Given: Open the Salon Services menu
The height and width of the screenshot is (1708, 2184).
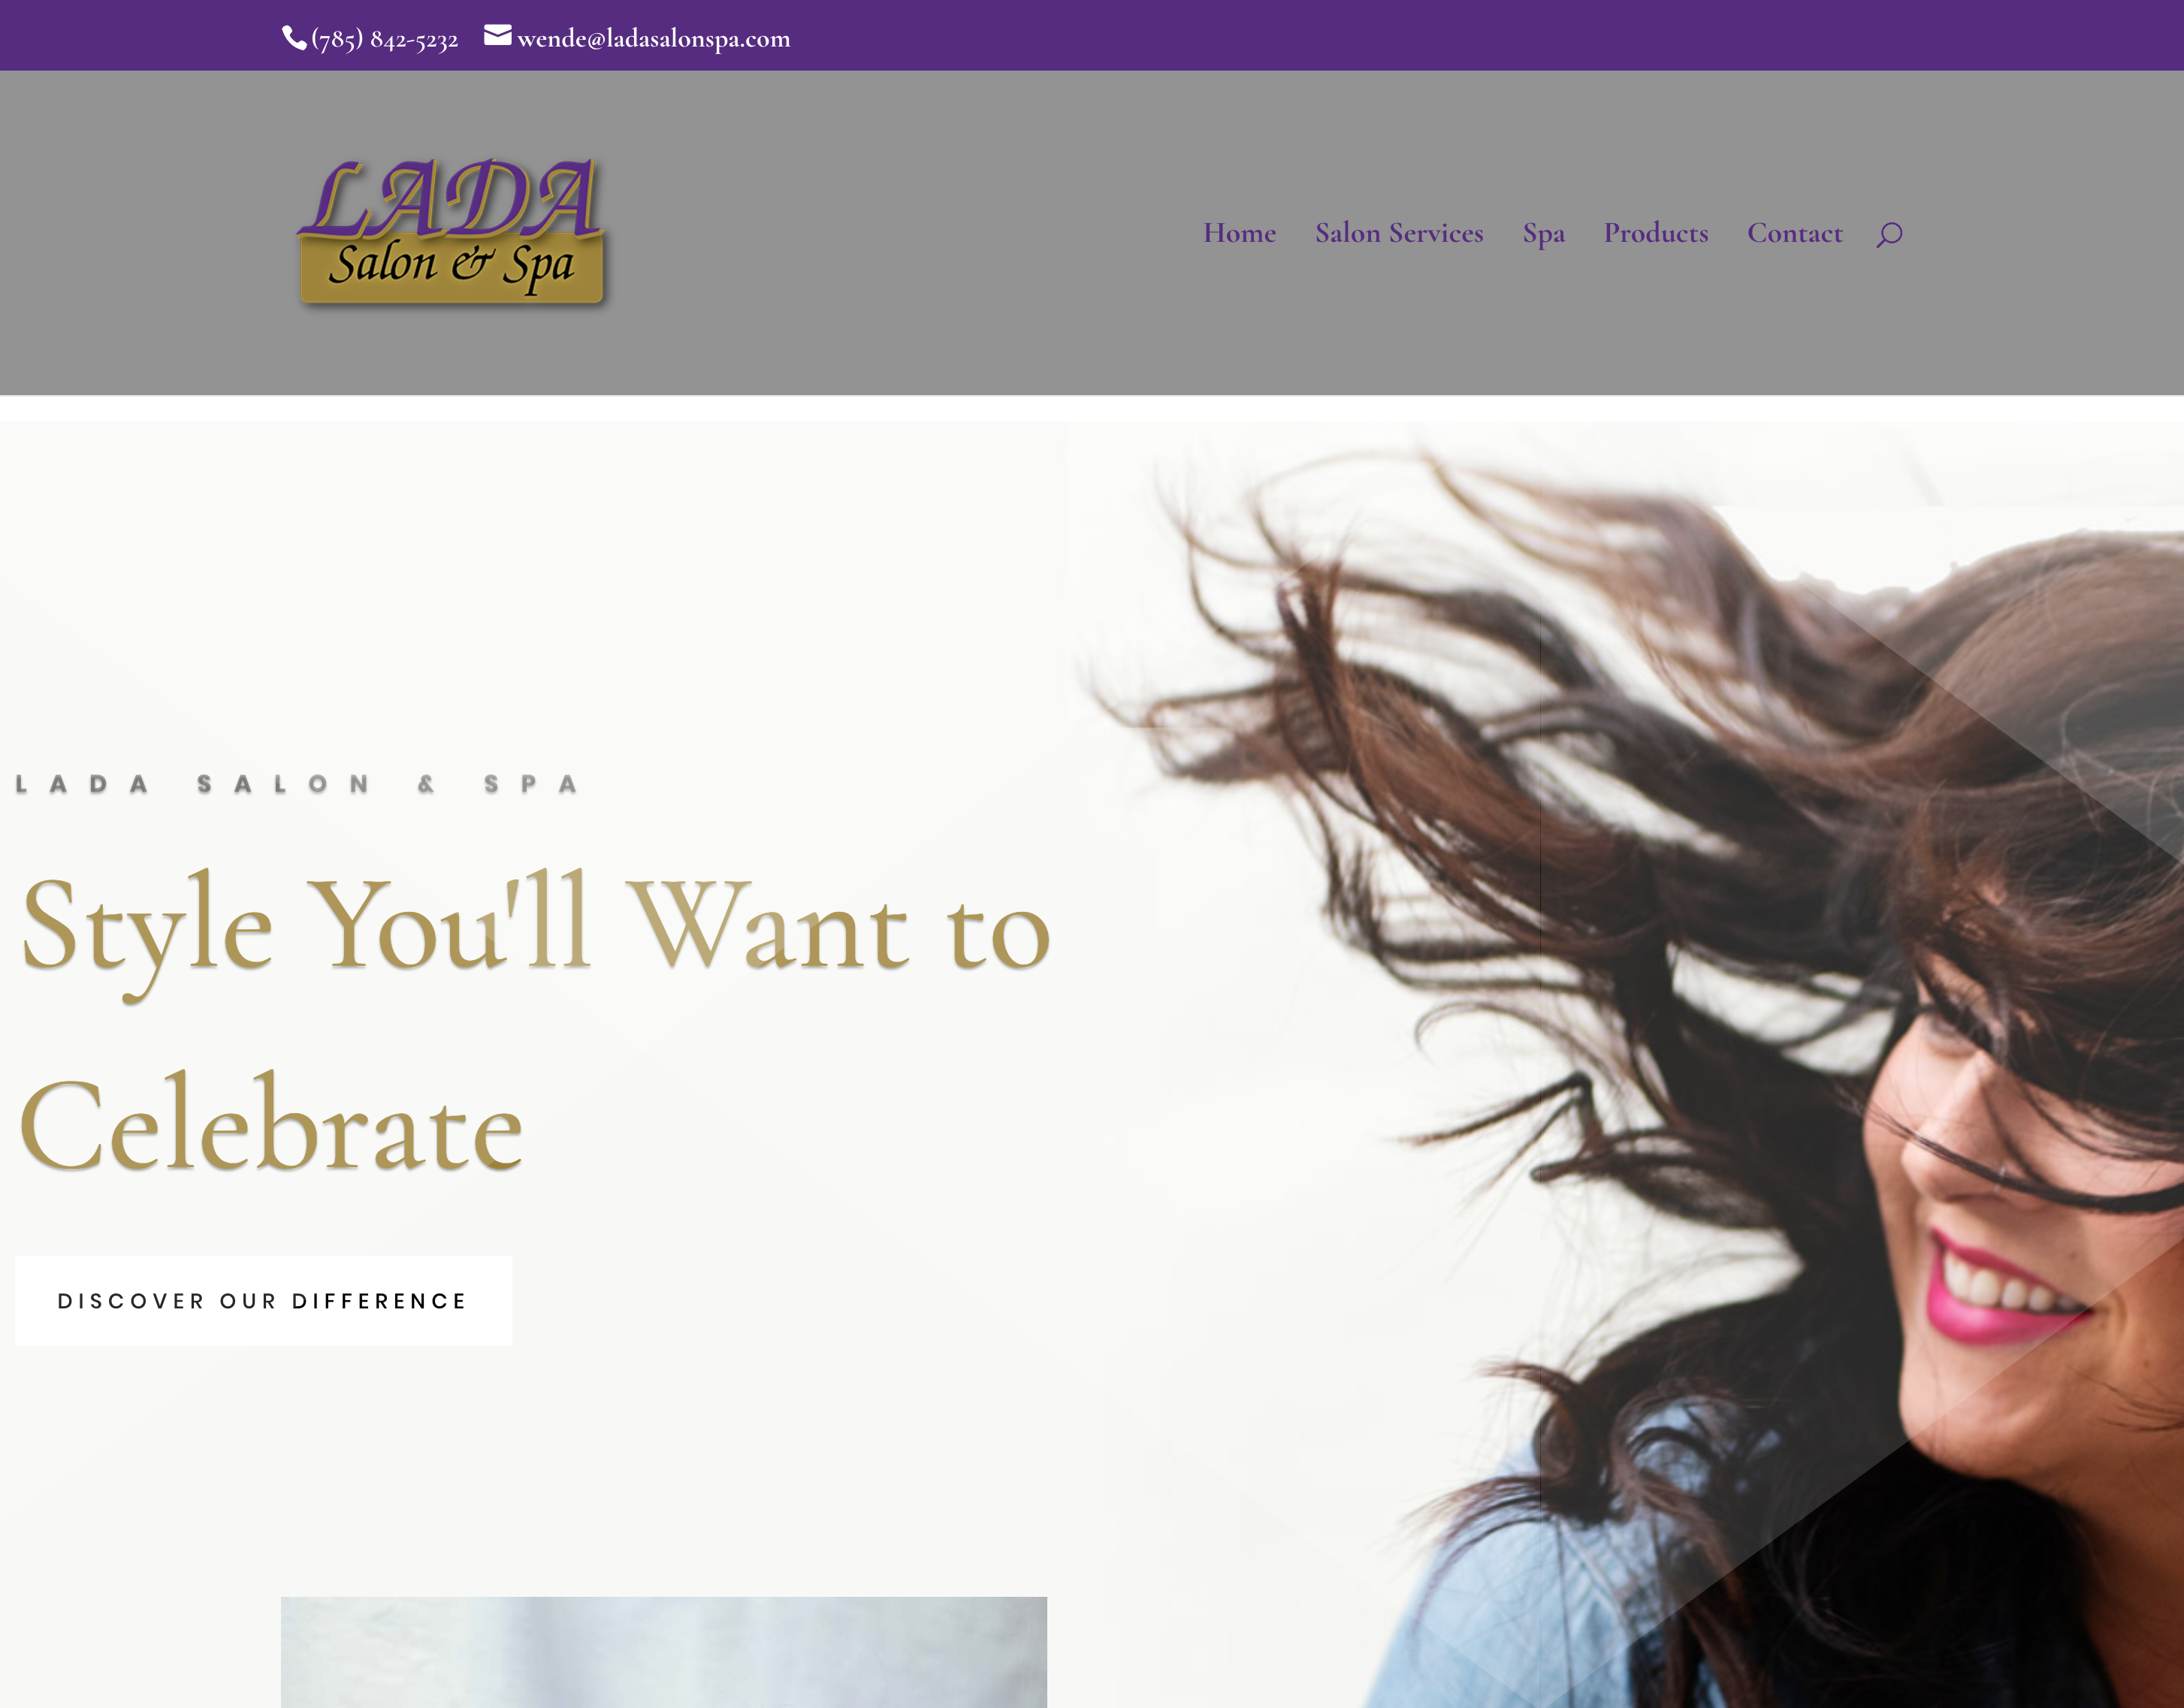Looking at the screenshot, I should coord(1399,233).
